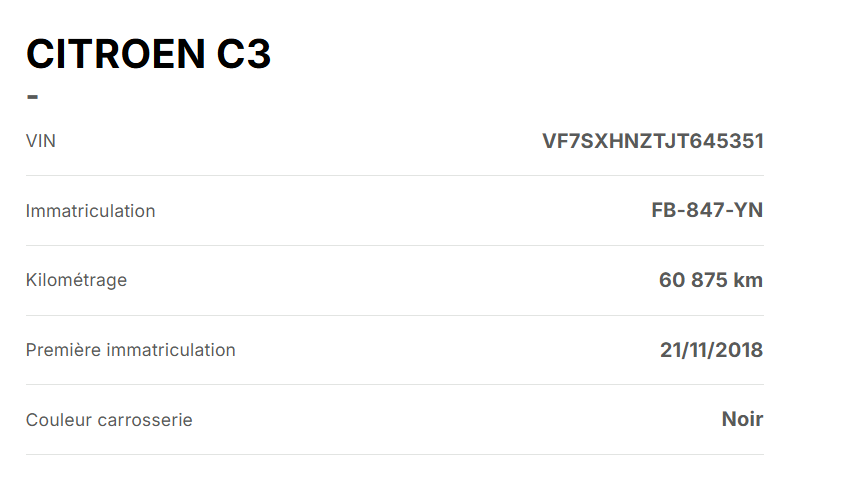
Task: Click the Première immatriculation label
Action: (x=130, y=350)
